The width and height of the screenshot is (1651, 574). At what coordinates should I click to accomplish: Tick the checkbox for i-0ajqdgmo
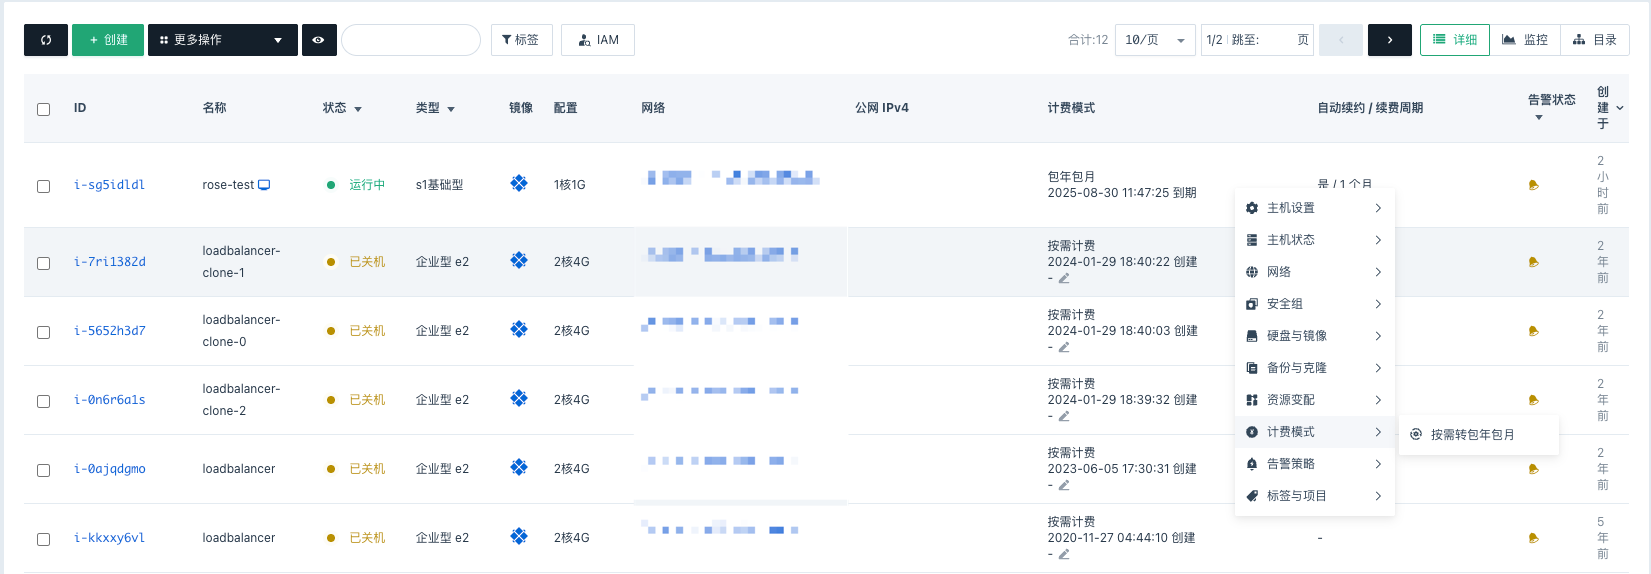44,470
